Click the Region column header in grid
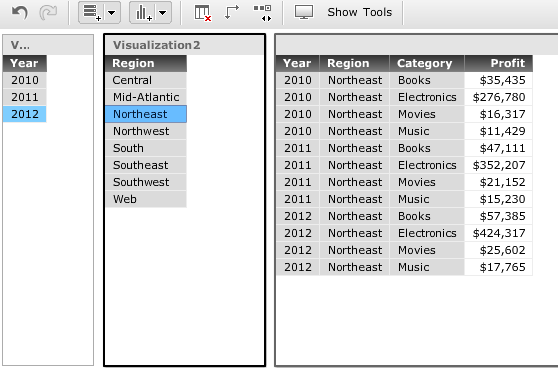 coord(354,63)
